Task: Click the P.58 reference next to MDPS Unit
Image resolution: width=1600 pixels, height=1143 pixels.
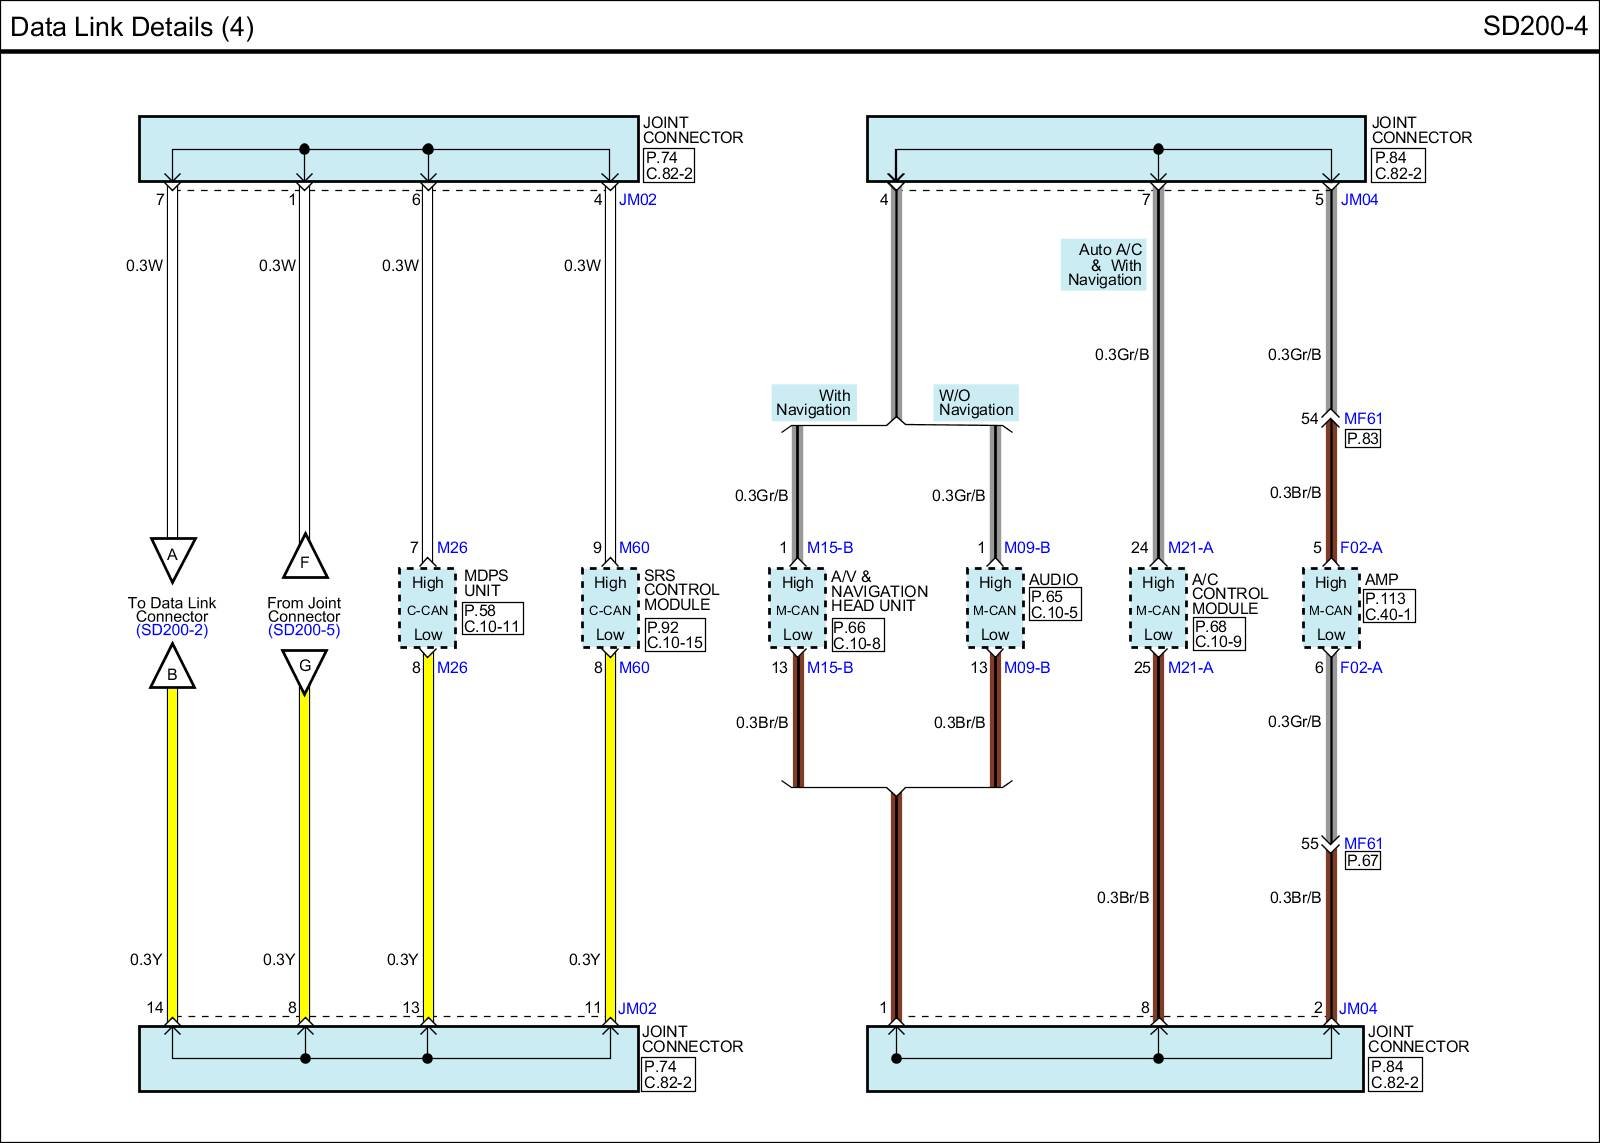Action: (x=480, y=611)
